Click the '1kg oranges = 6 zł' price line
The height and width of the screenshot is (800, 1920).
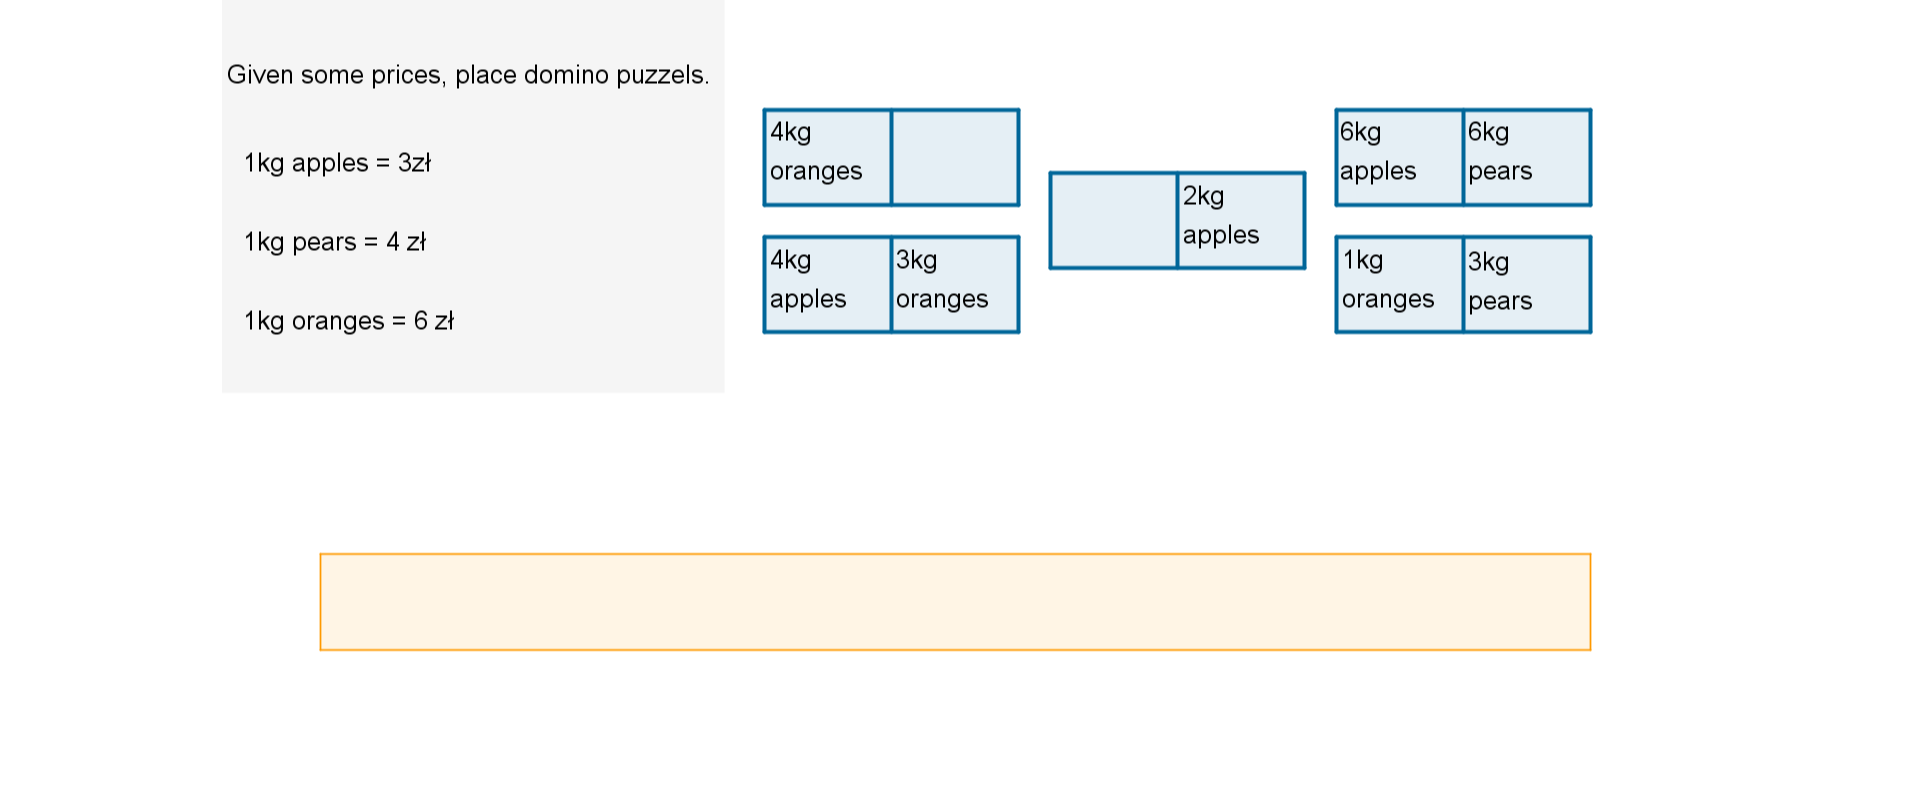(x=349, y=321)
